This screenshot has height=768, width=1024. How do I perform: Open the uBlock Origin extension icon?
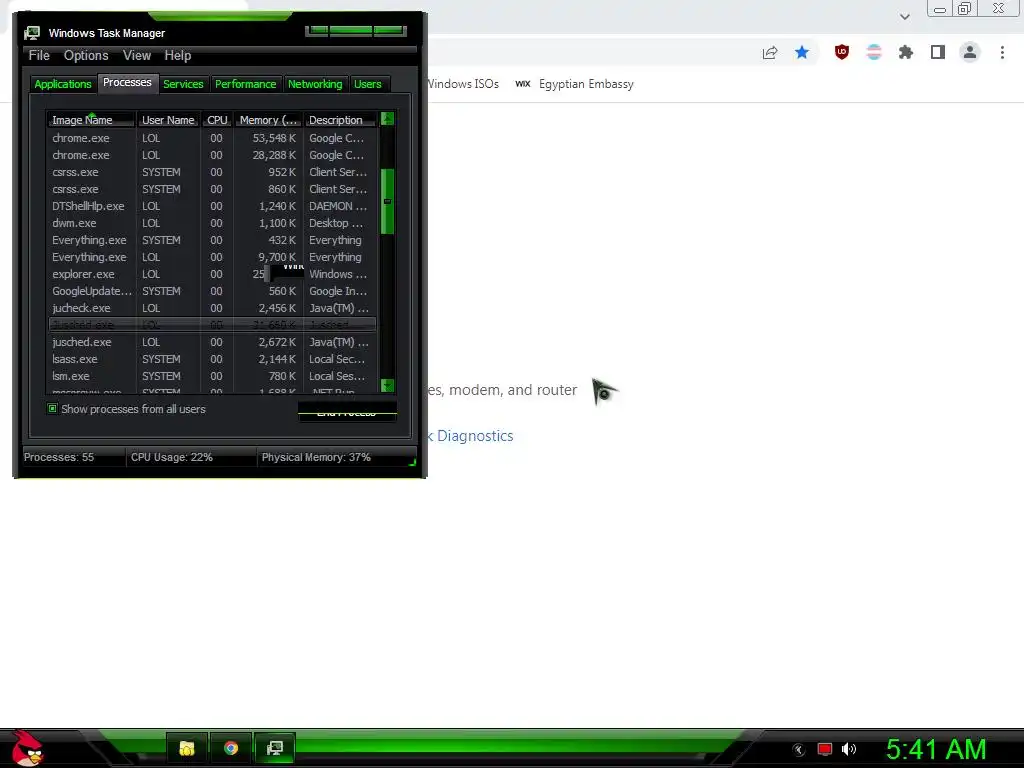click(x=842, y=52)
